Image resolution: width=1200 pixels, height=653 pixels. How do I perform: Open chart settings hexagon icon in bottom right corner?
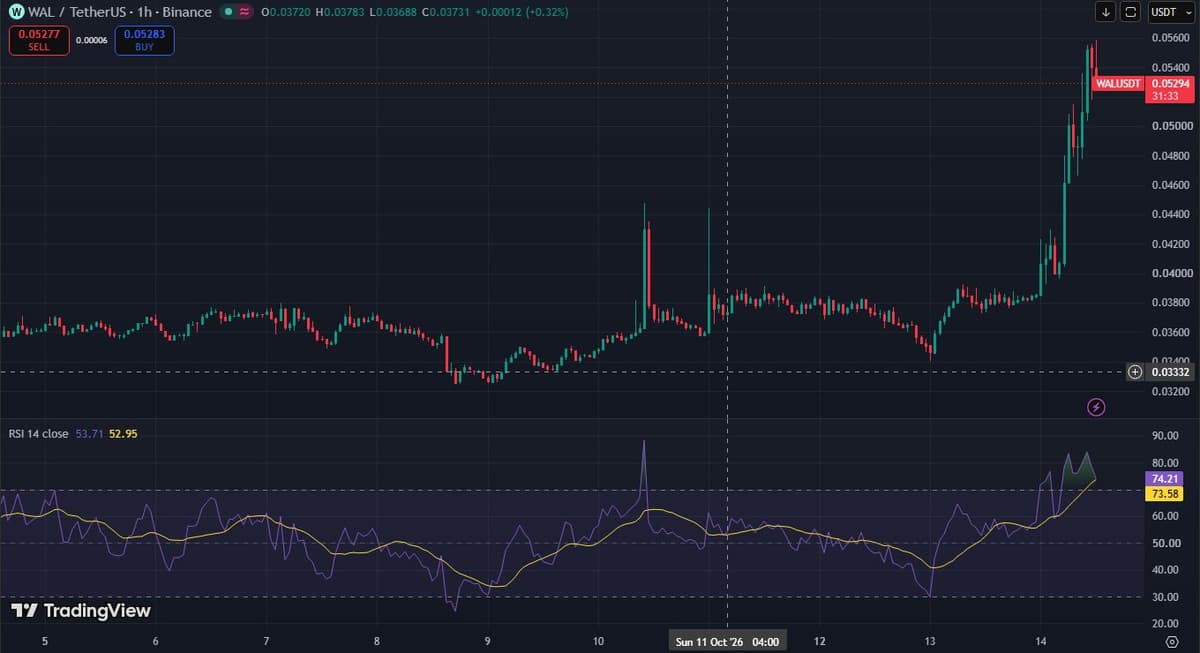[x=1172, y=640]
